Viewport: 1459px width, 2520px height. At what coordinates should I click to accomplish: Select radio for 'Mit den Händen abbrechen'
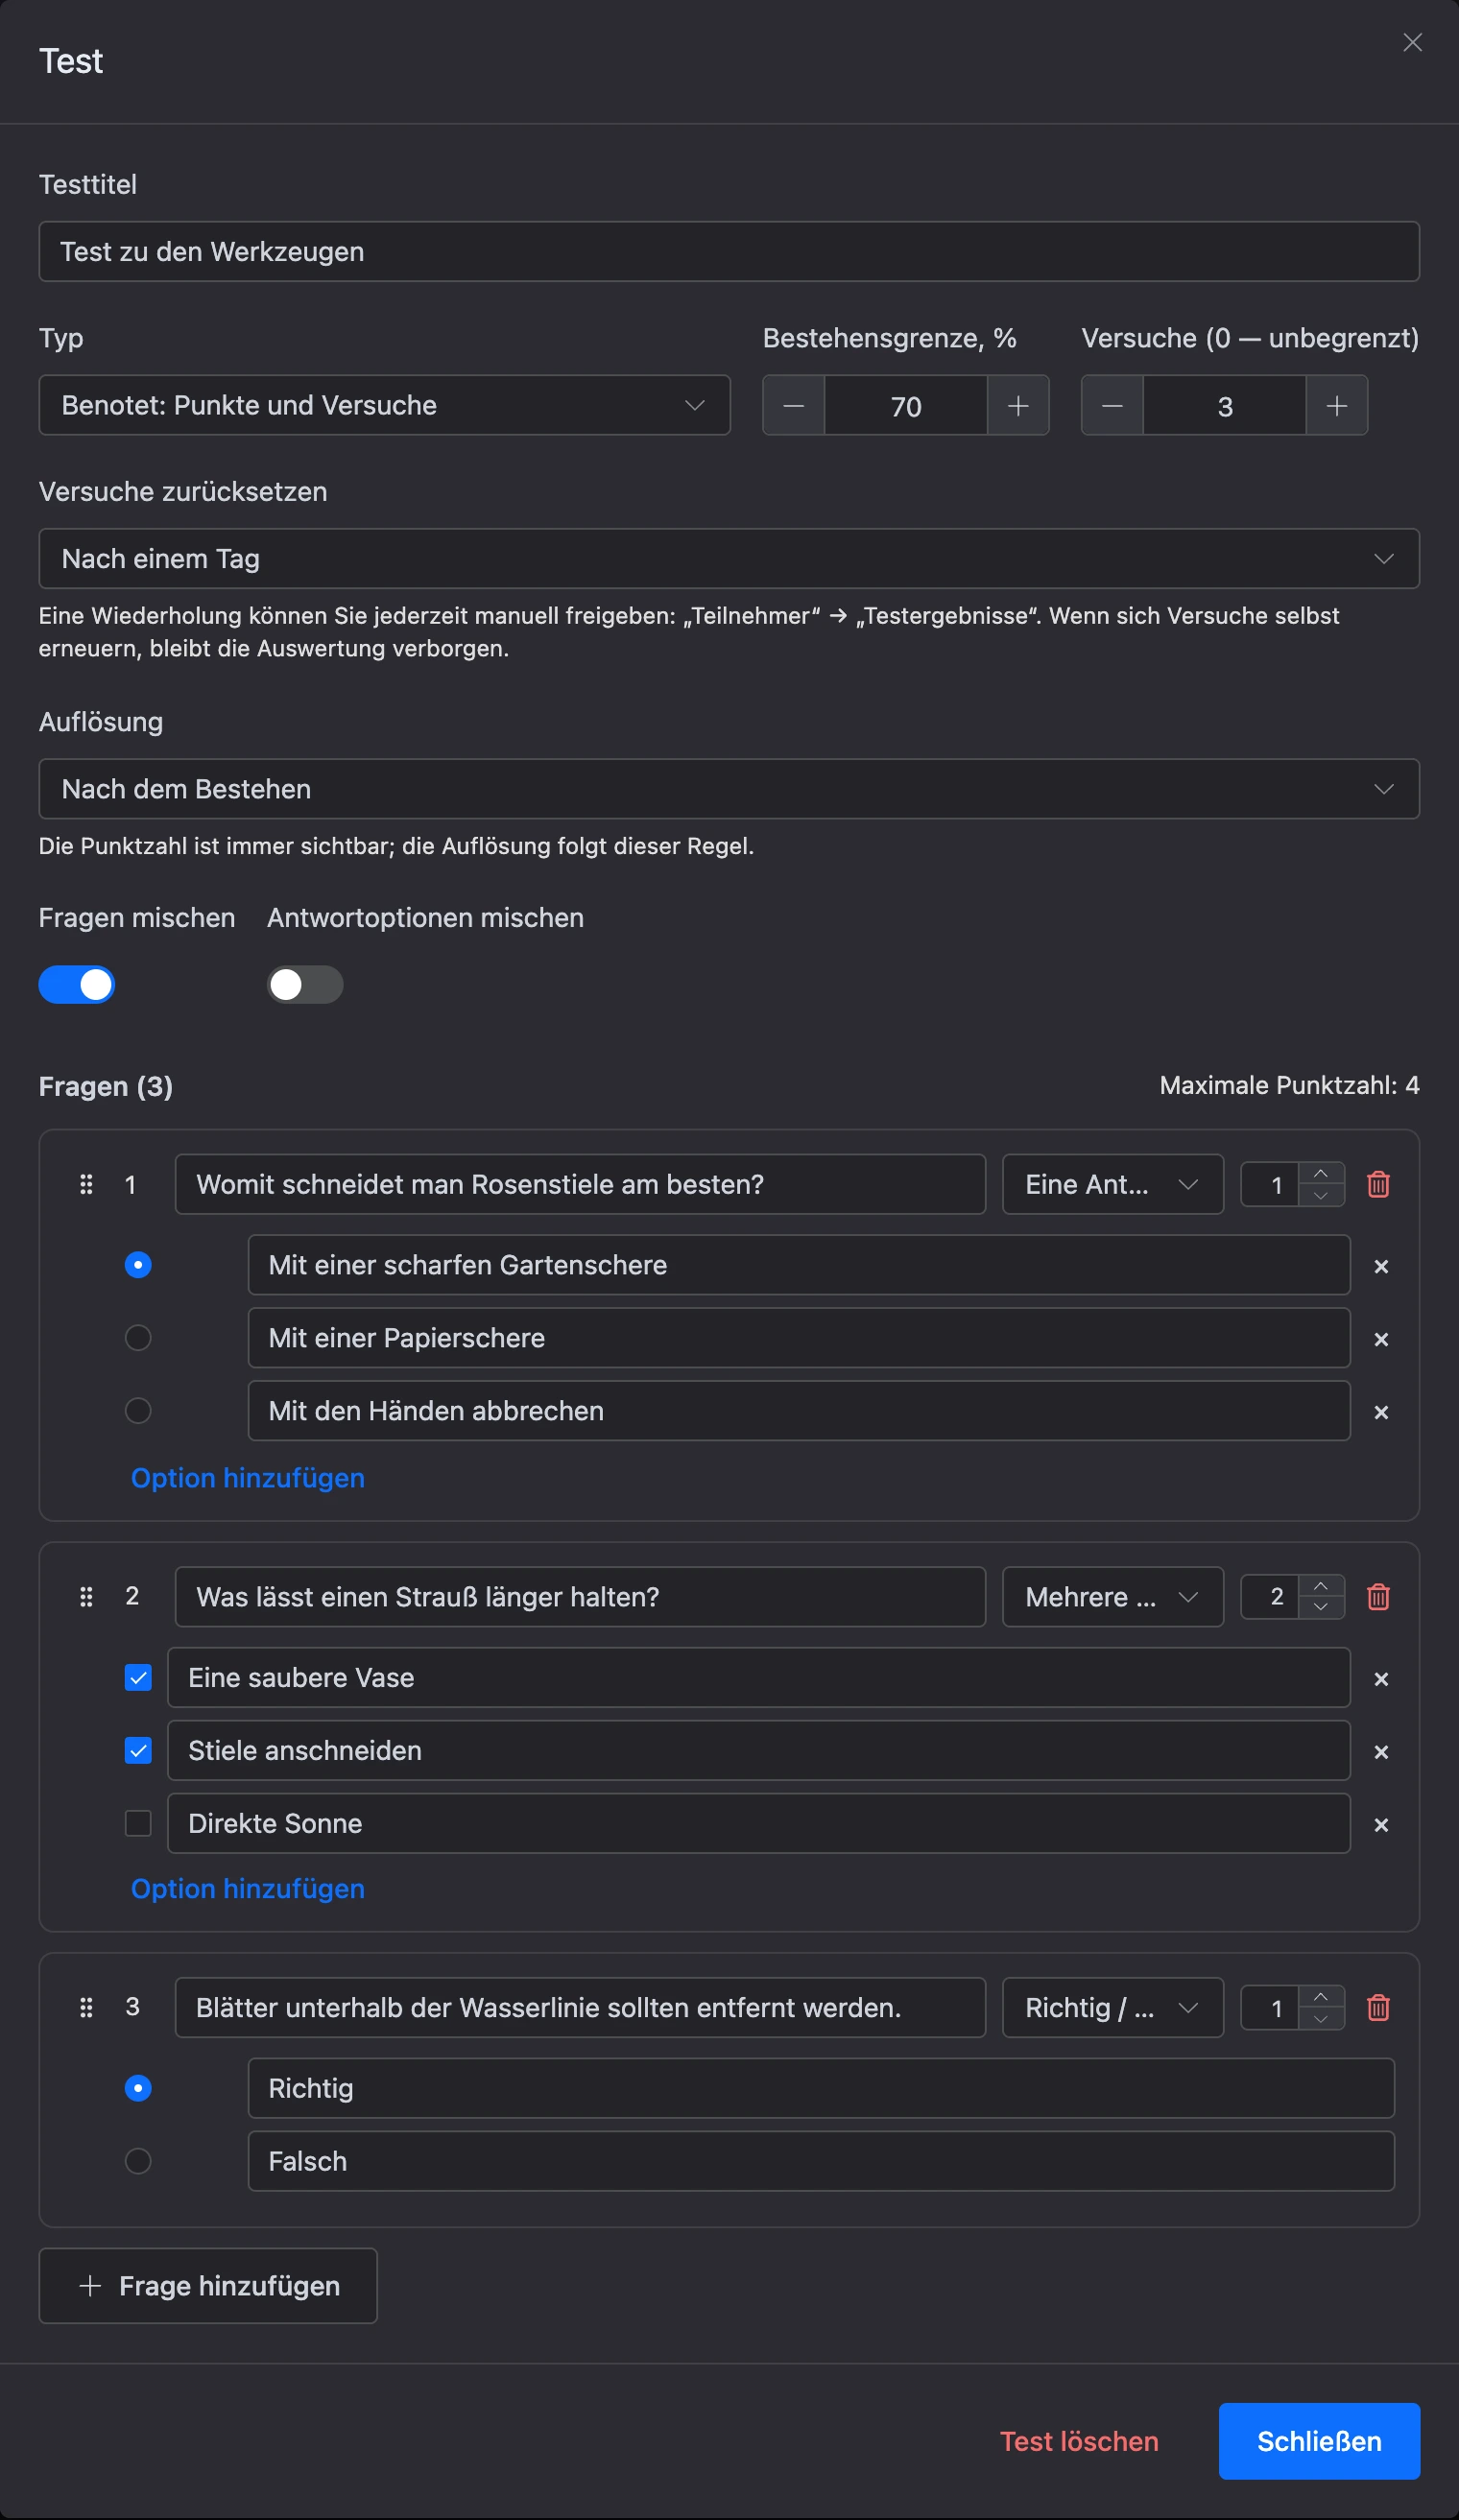pyautogui.click(x=138, y=1411)
